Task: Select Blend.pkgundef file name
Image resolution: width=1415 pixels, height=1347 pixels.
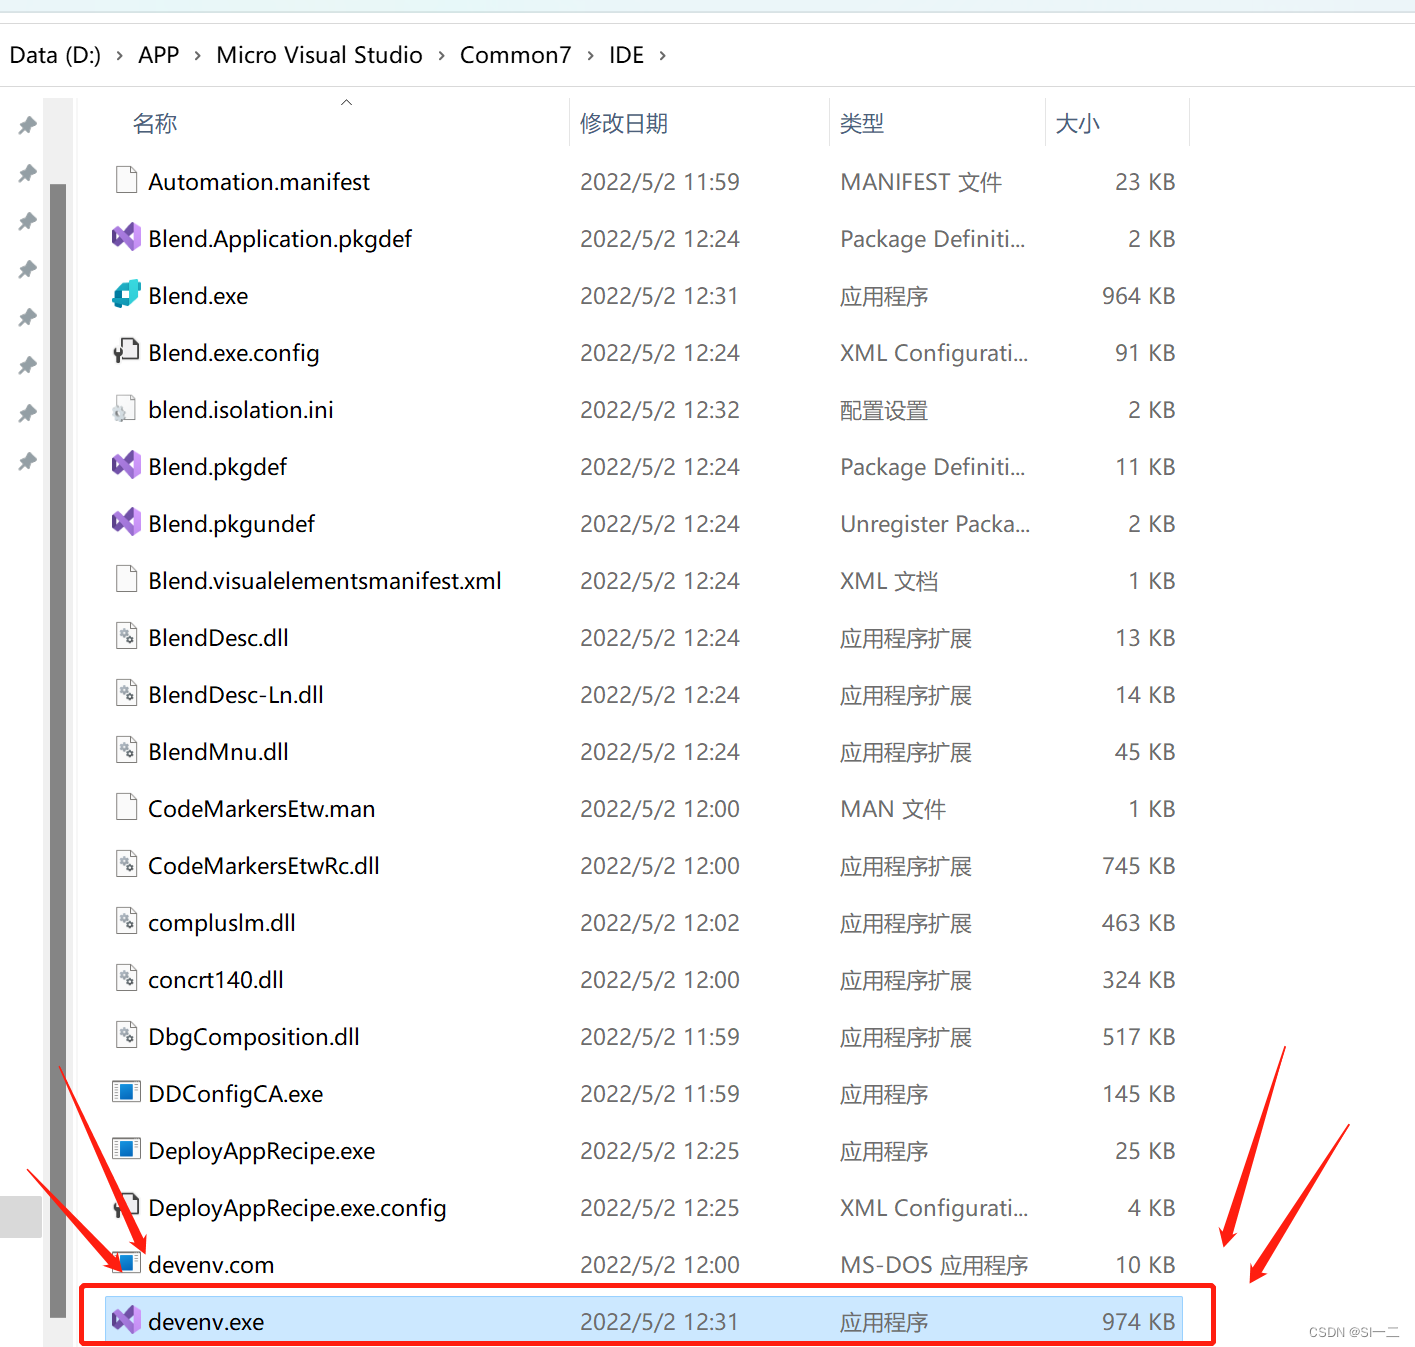Action: coord(231,524)
